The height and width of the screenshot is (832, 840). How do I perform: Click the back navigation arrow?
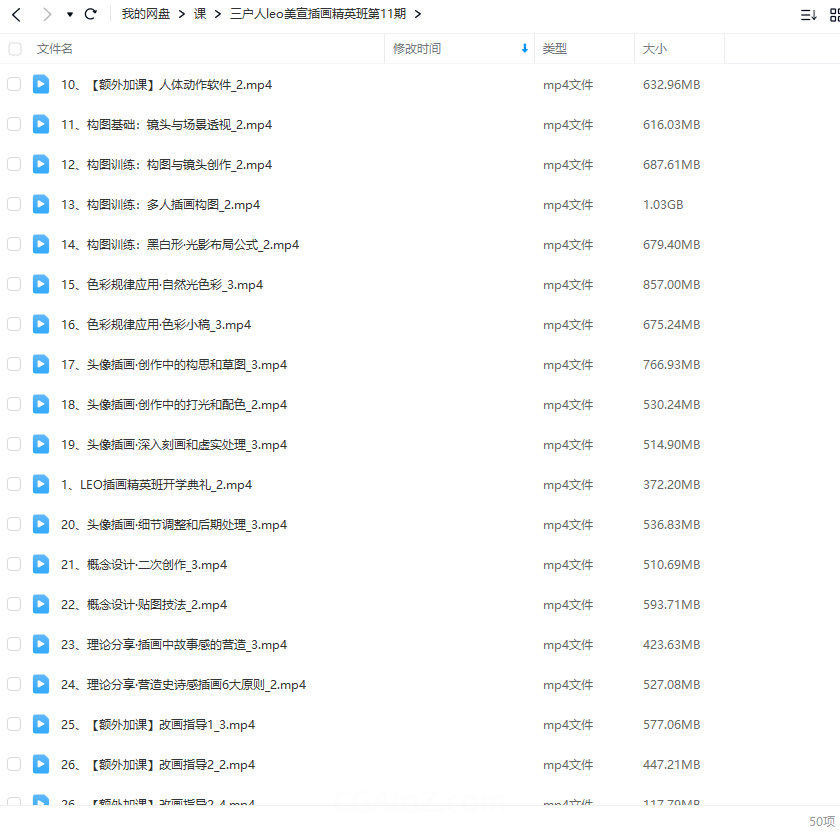[x=16, y=14]
